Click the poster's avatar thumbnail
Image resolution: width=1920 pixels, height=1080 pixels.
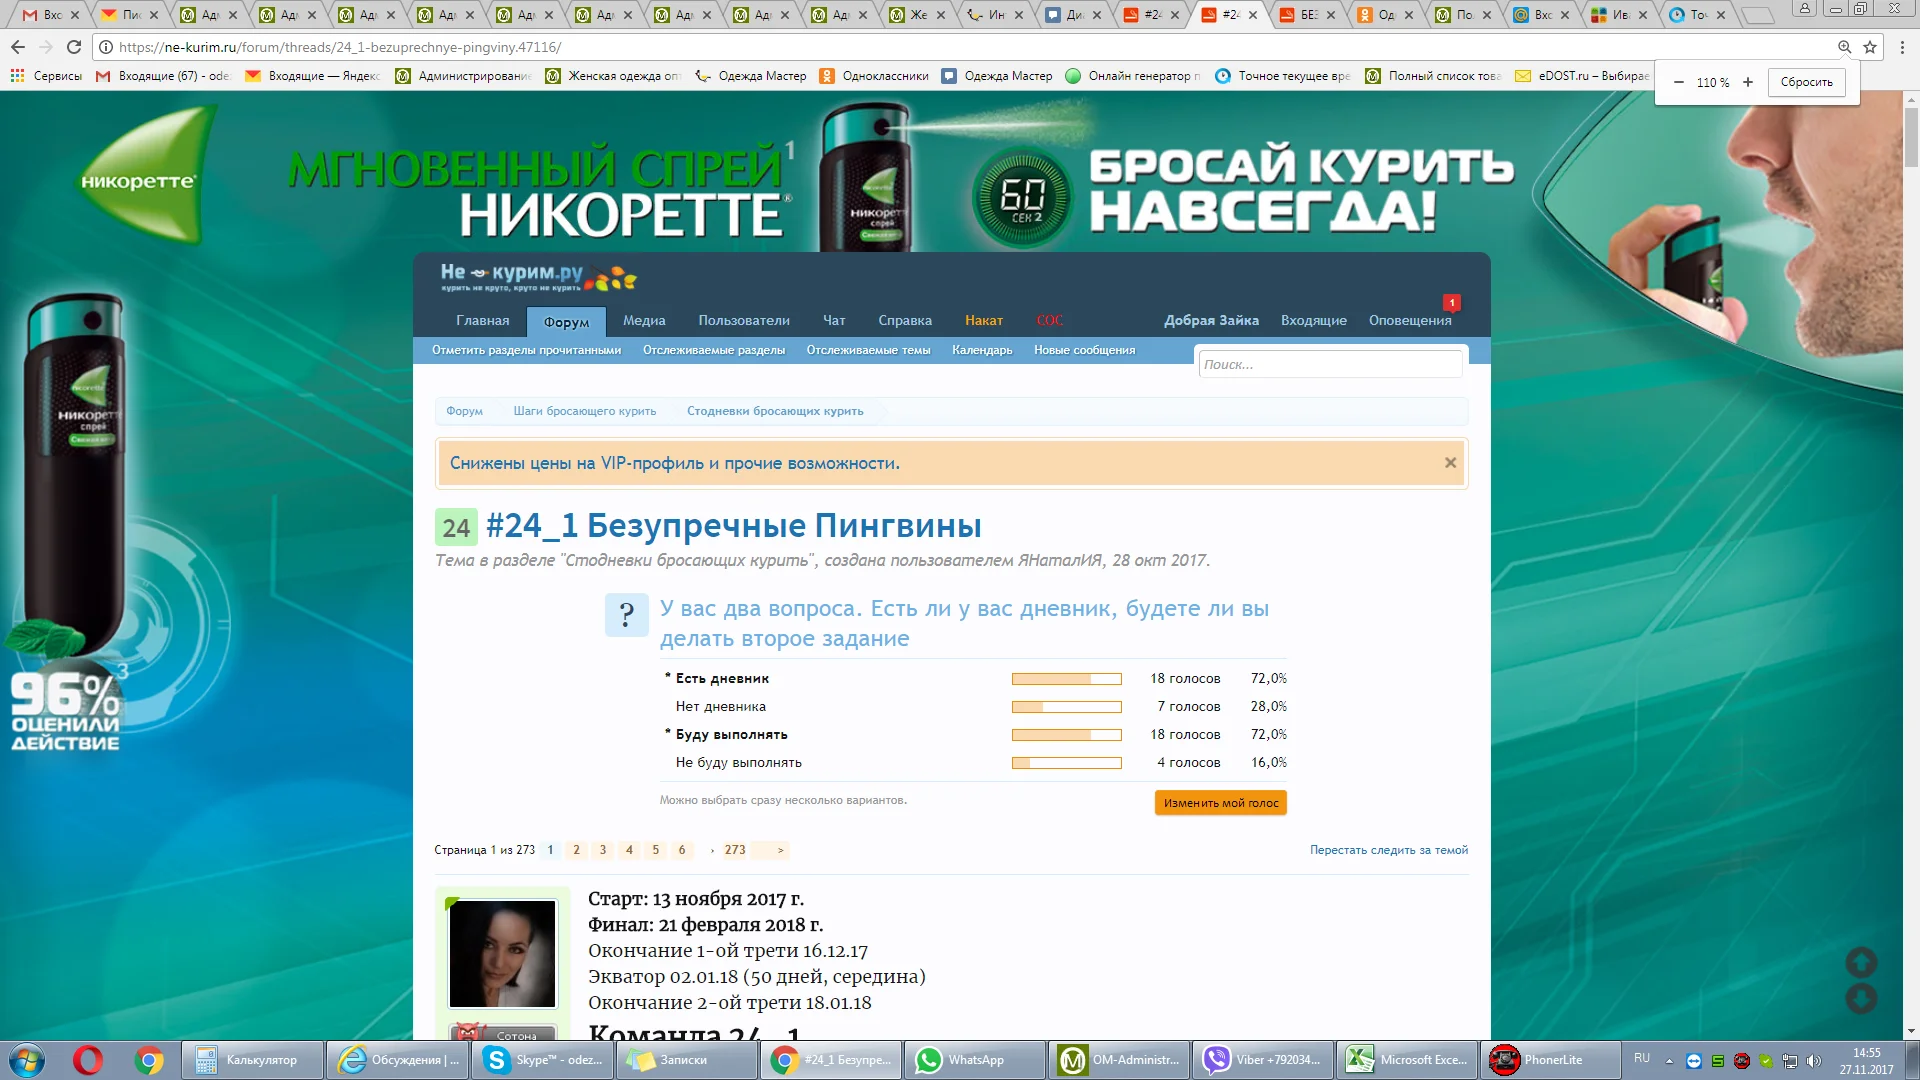pyautogui.click(x=502, y=953)
